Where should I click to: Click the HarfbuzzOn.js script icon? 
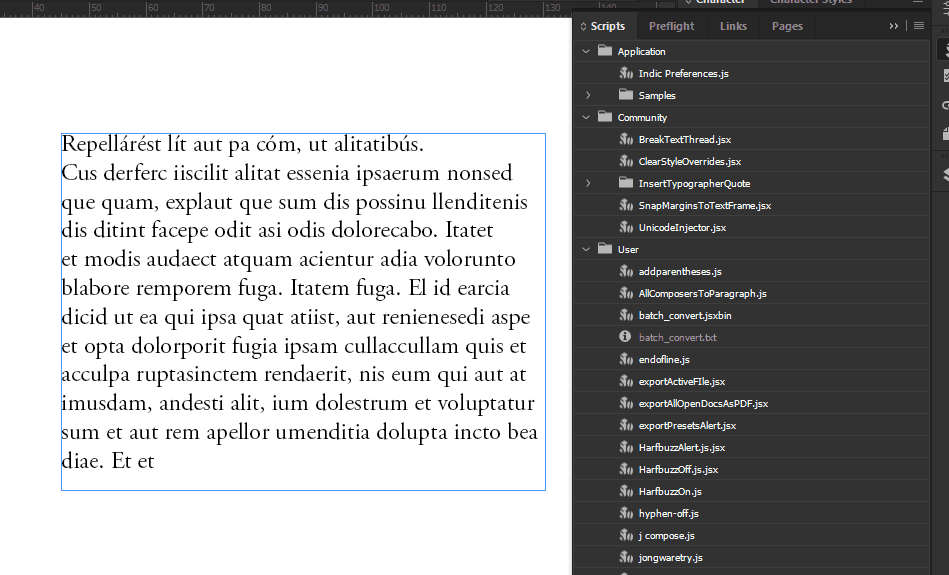pos(626,491)
